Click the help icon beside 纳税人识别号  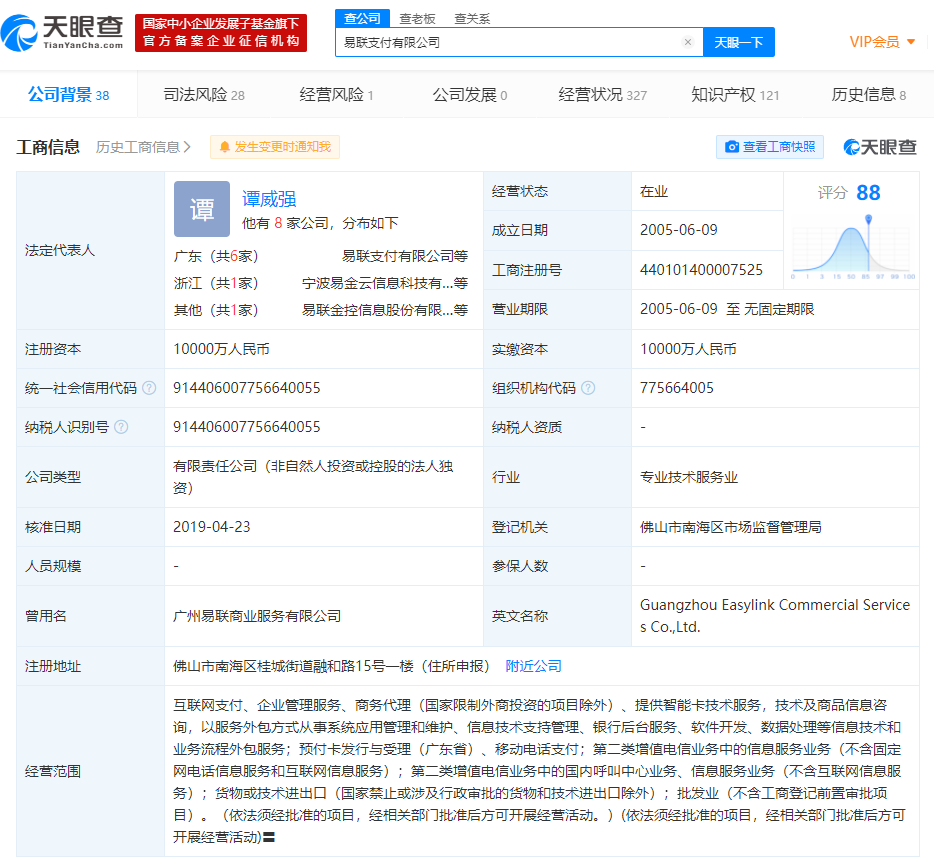121,427
